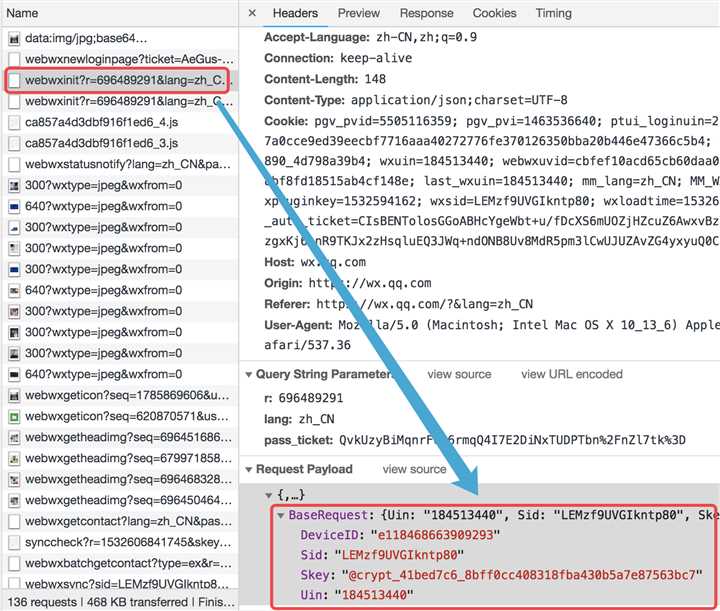Collapse the Query String Parameters section

249,375
